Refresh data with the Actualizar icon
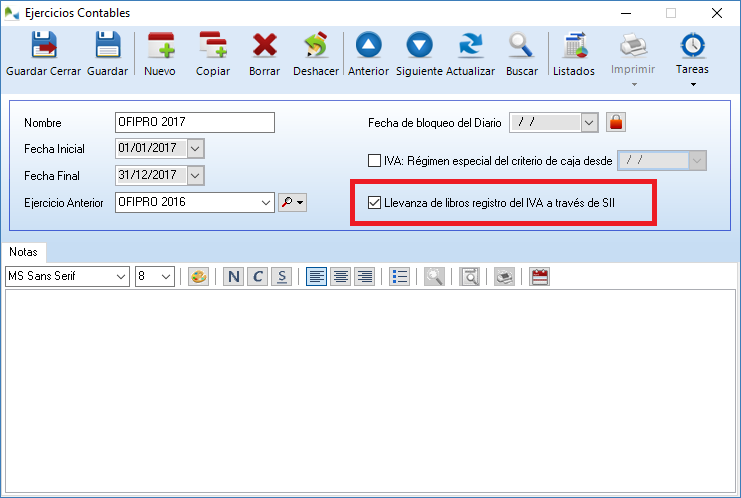This screenshot has height=498, width=741. (x=471, y=45)
